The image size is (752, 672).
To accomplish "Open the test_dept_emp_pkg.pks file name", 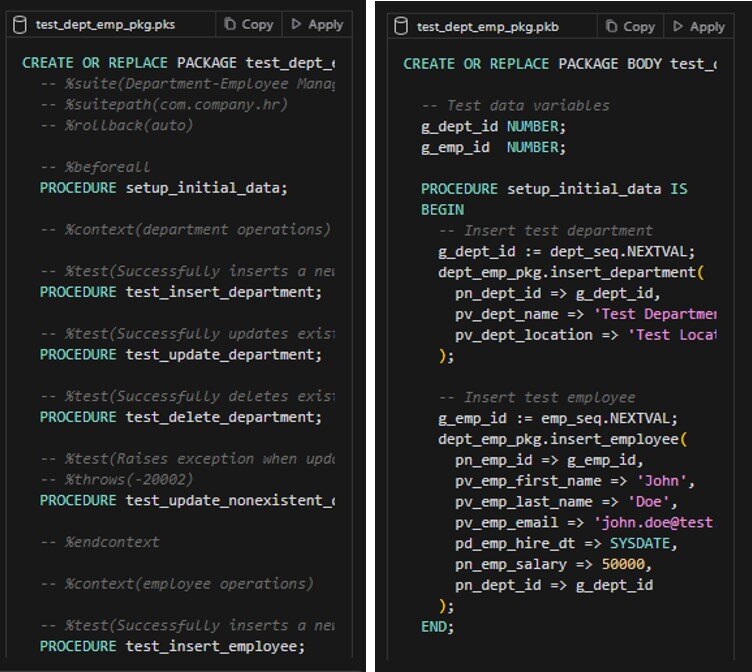I will (106, 25).
